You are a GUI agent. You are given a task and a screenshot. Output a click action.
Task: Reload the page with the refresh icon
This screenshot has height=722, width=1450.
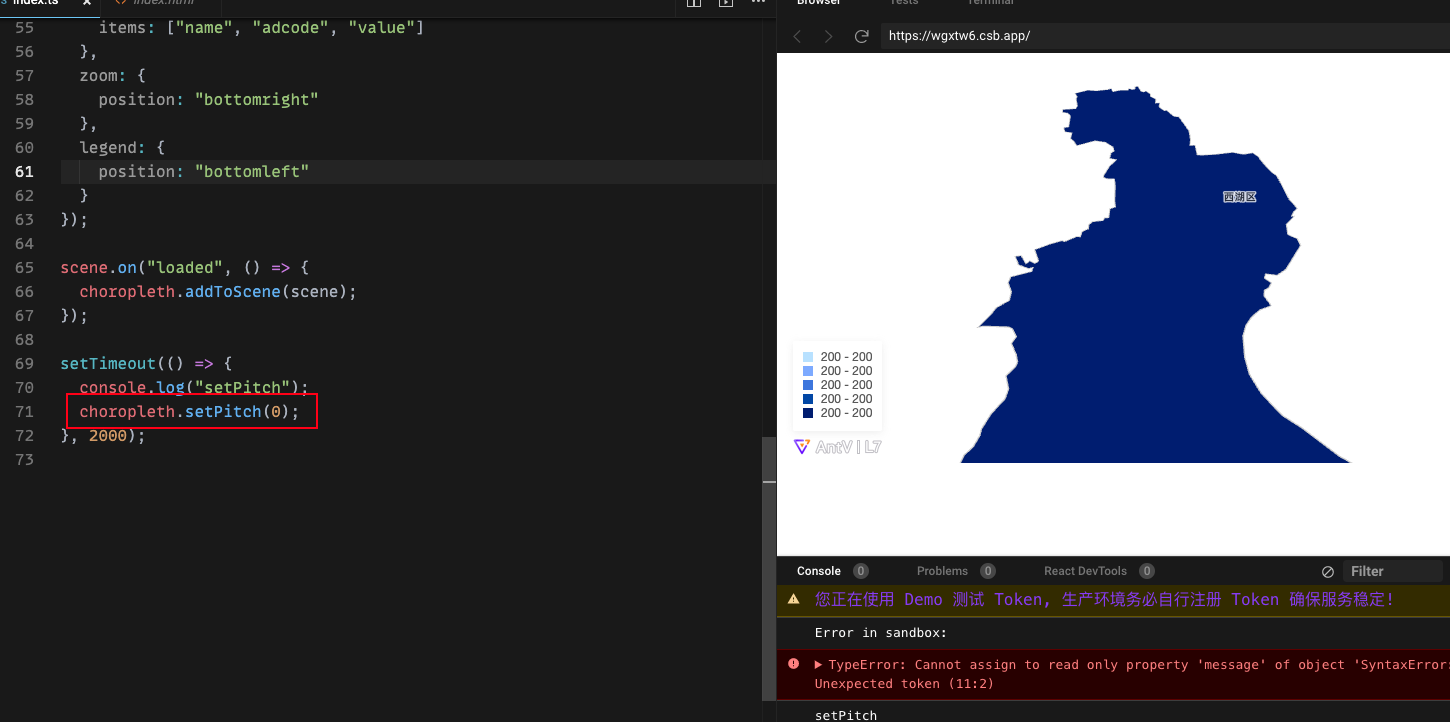tap(860, 35)
